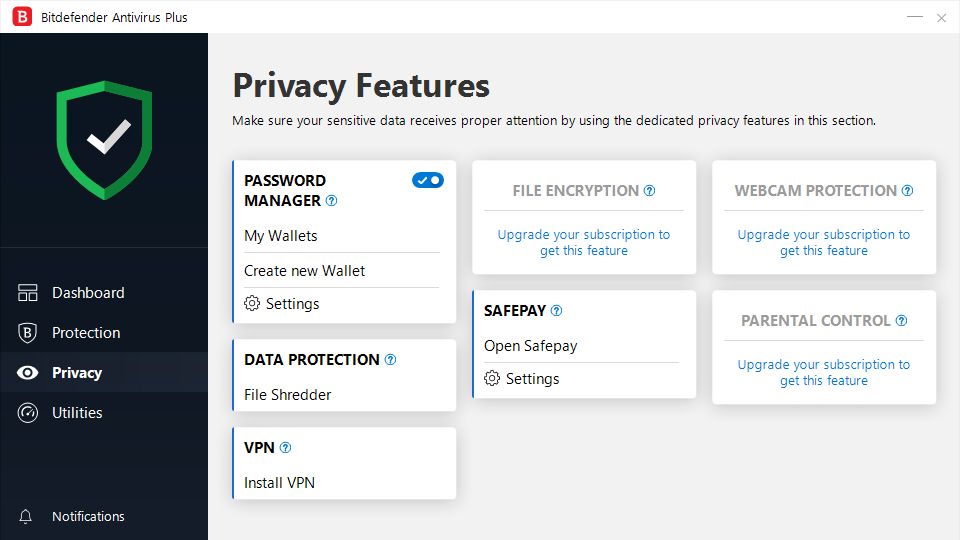Click help icon next to Webcam Protection
This screenshot has height=540, width=960.
click(907, 191)
